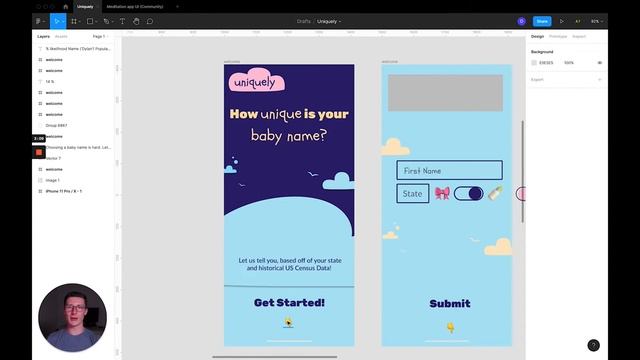
Task: Toggle the boy/girl switch on canvas
Action: [469, 193]
